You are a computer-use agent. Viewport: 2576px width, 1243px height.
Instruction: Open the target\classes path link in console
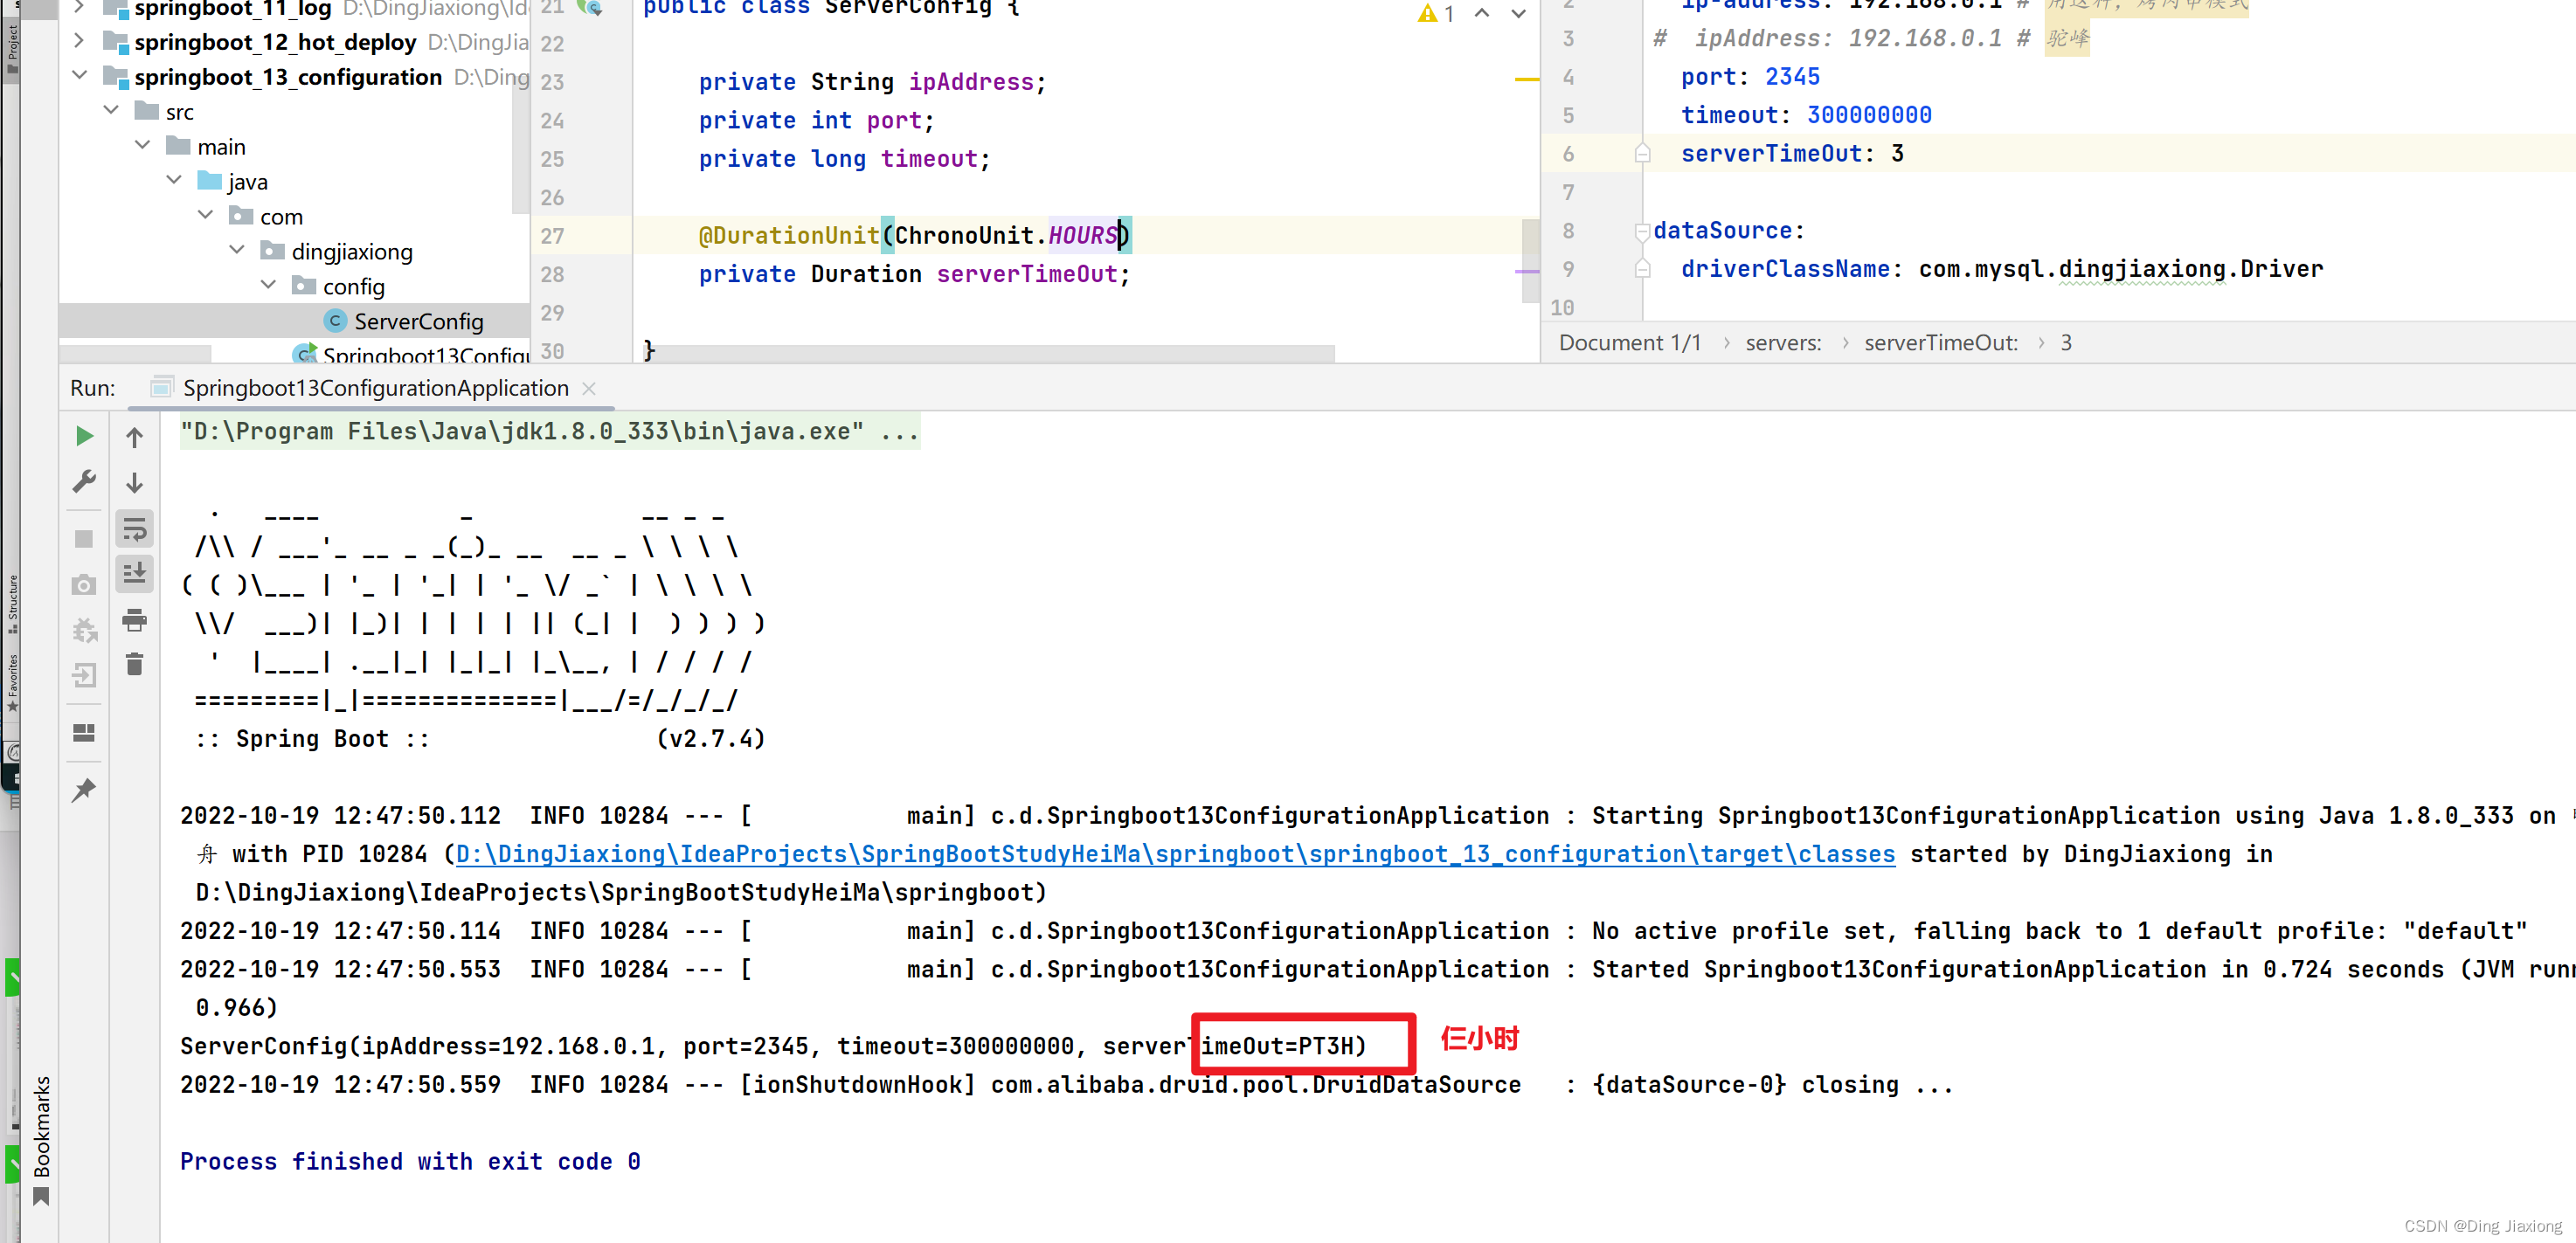(x=1175, y=854)
